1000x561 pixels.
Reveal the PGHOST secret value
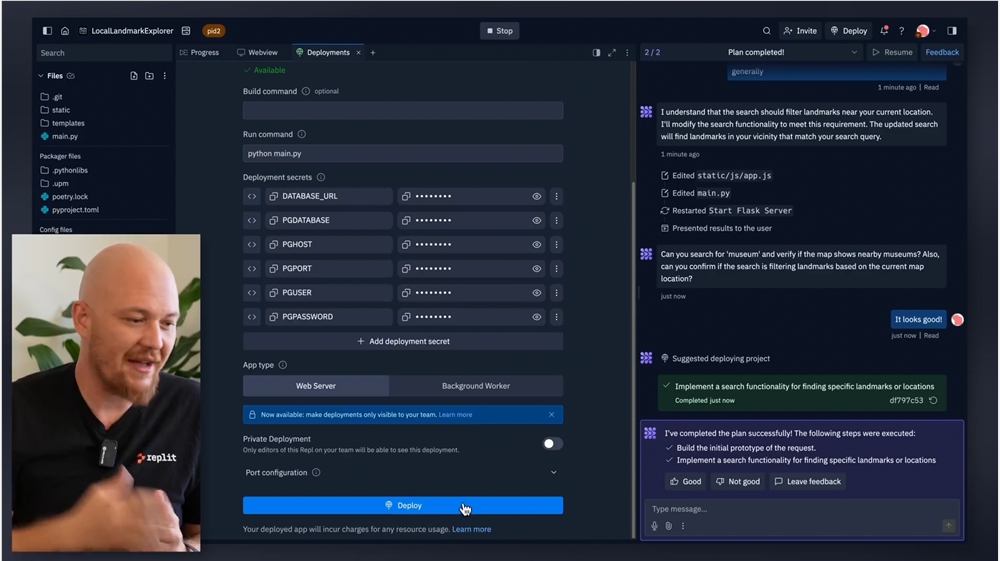tap(537, 245)
